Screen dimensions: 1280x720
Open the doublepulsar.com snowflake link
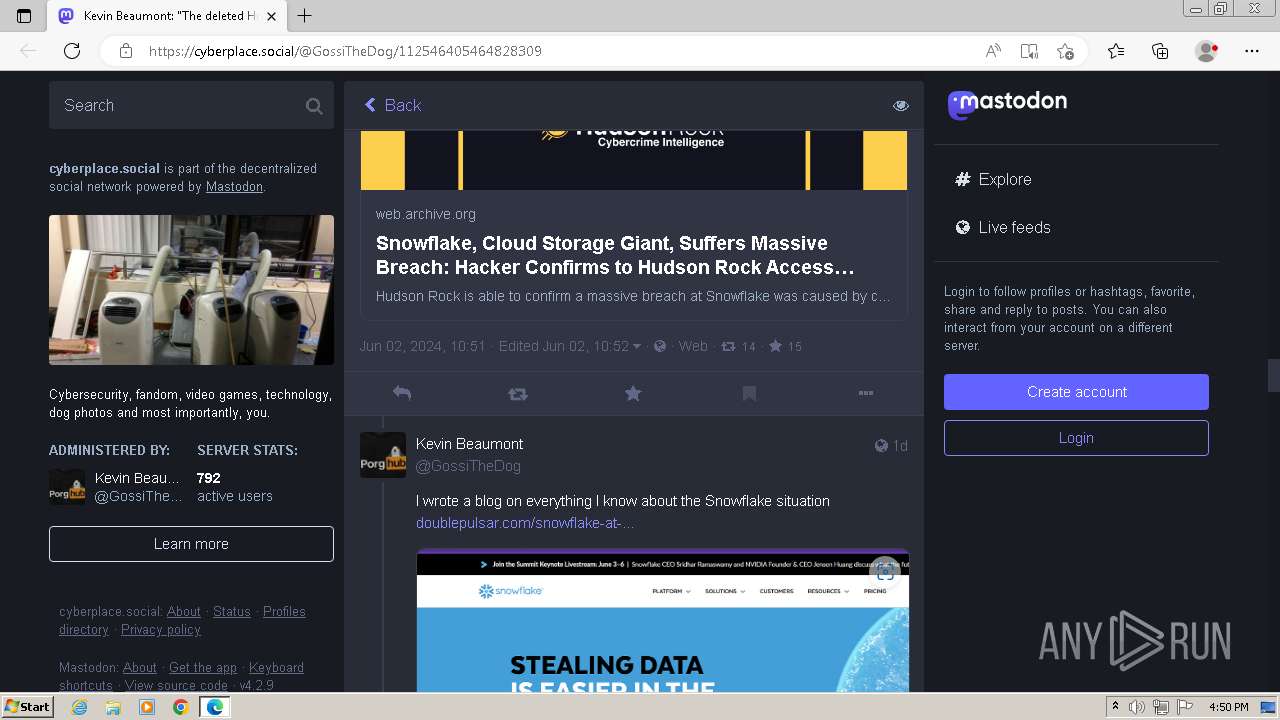(x=525, y=523)
